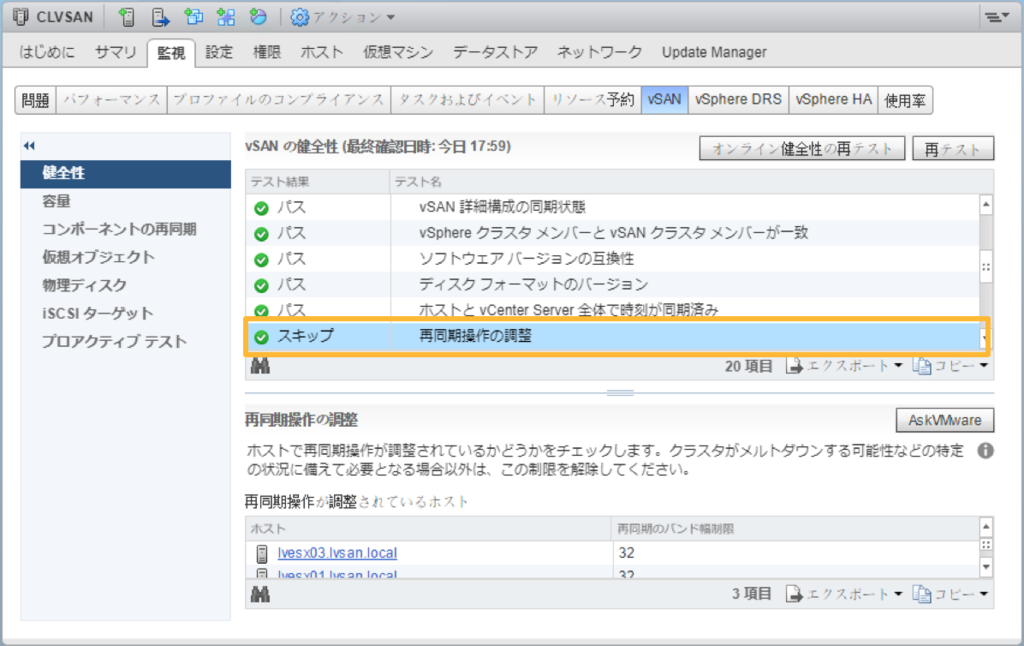Switch to the ネットワーク tab
The height and width of the screenshot is (646, 1024).
pyautogui.click(x=599, y=52)
